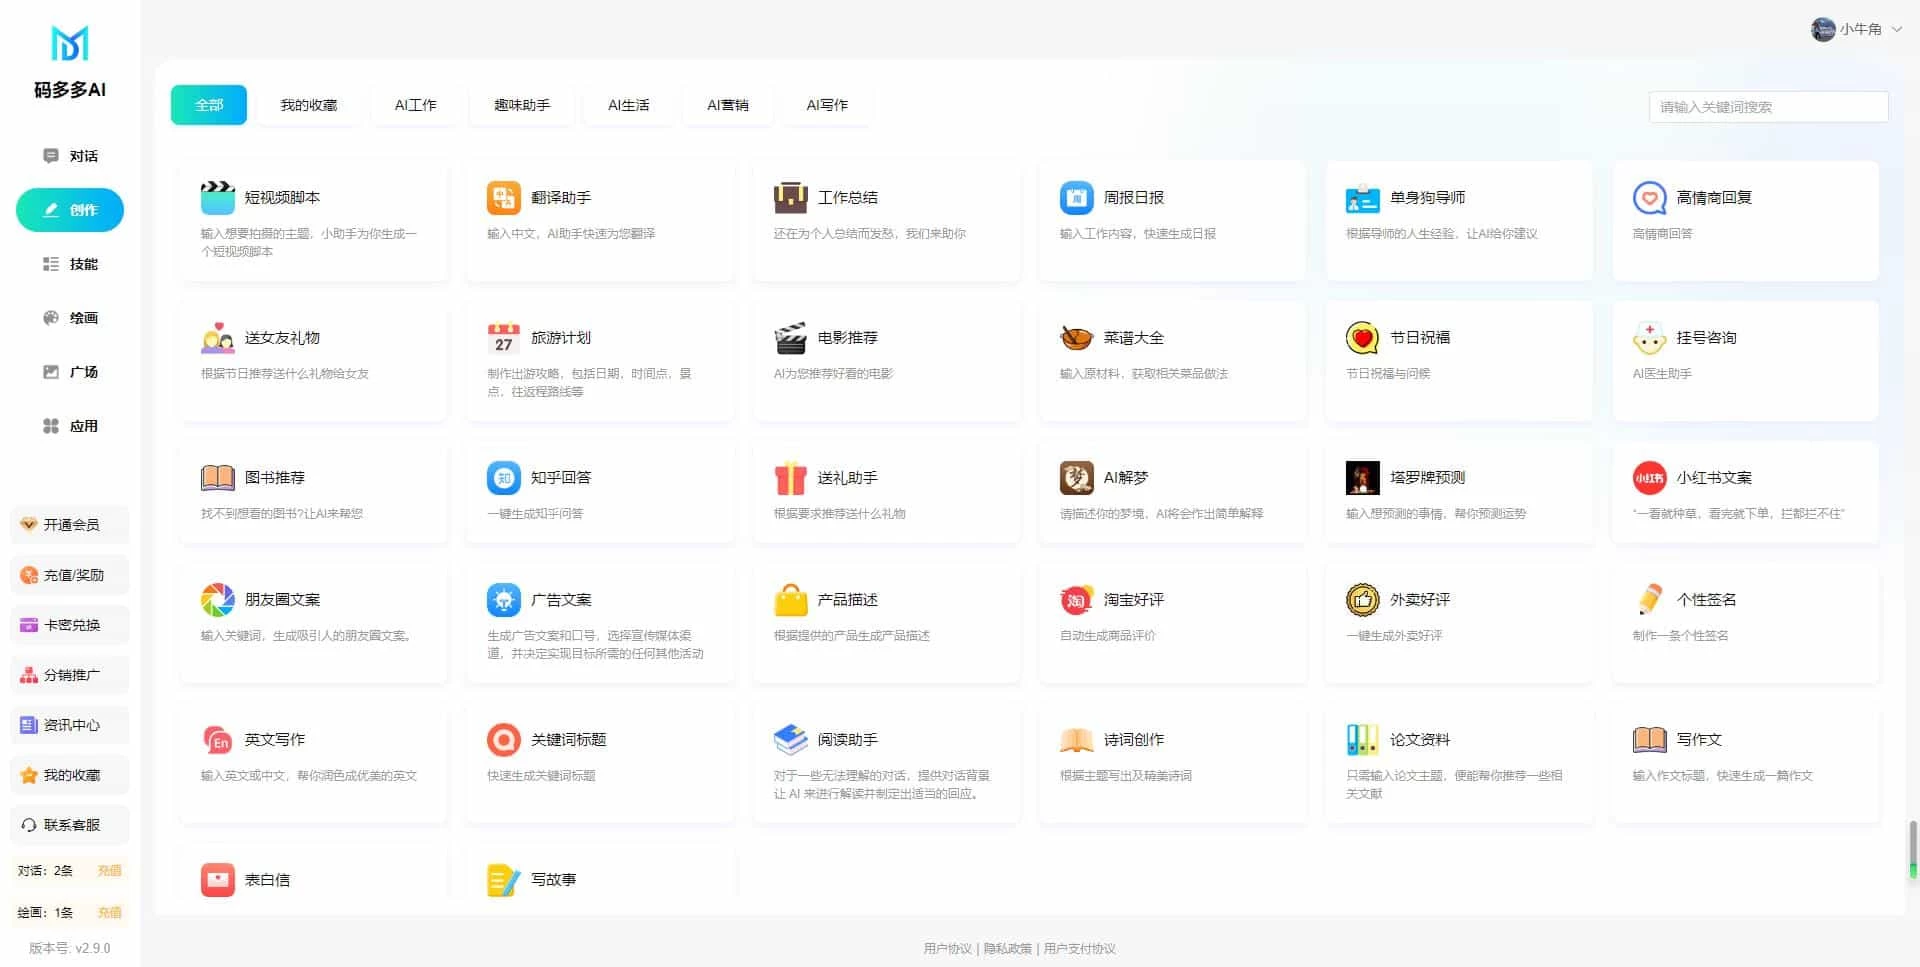Select the 知乎回答 blue icon

point(503,478)
